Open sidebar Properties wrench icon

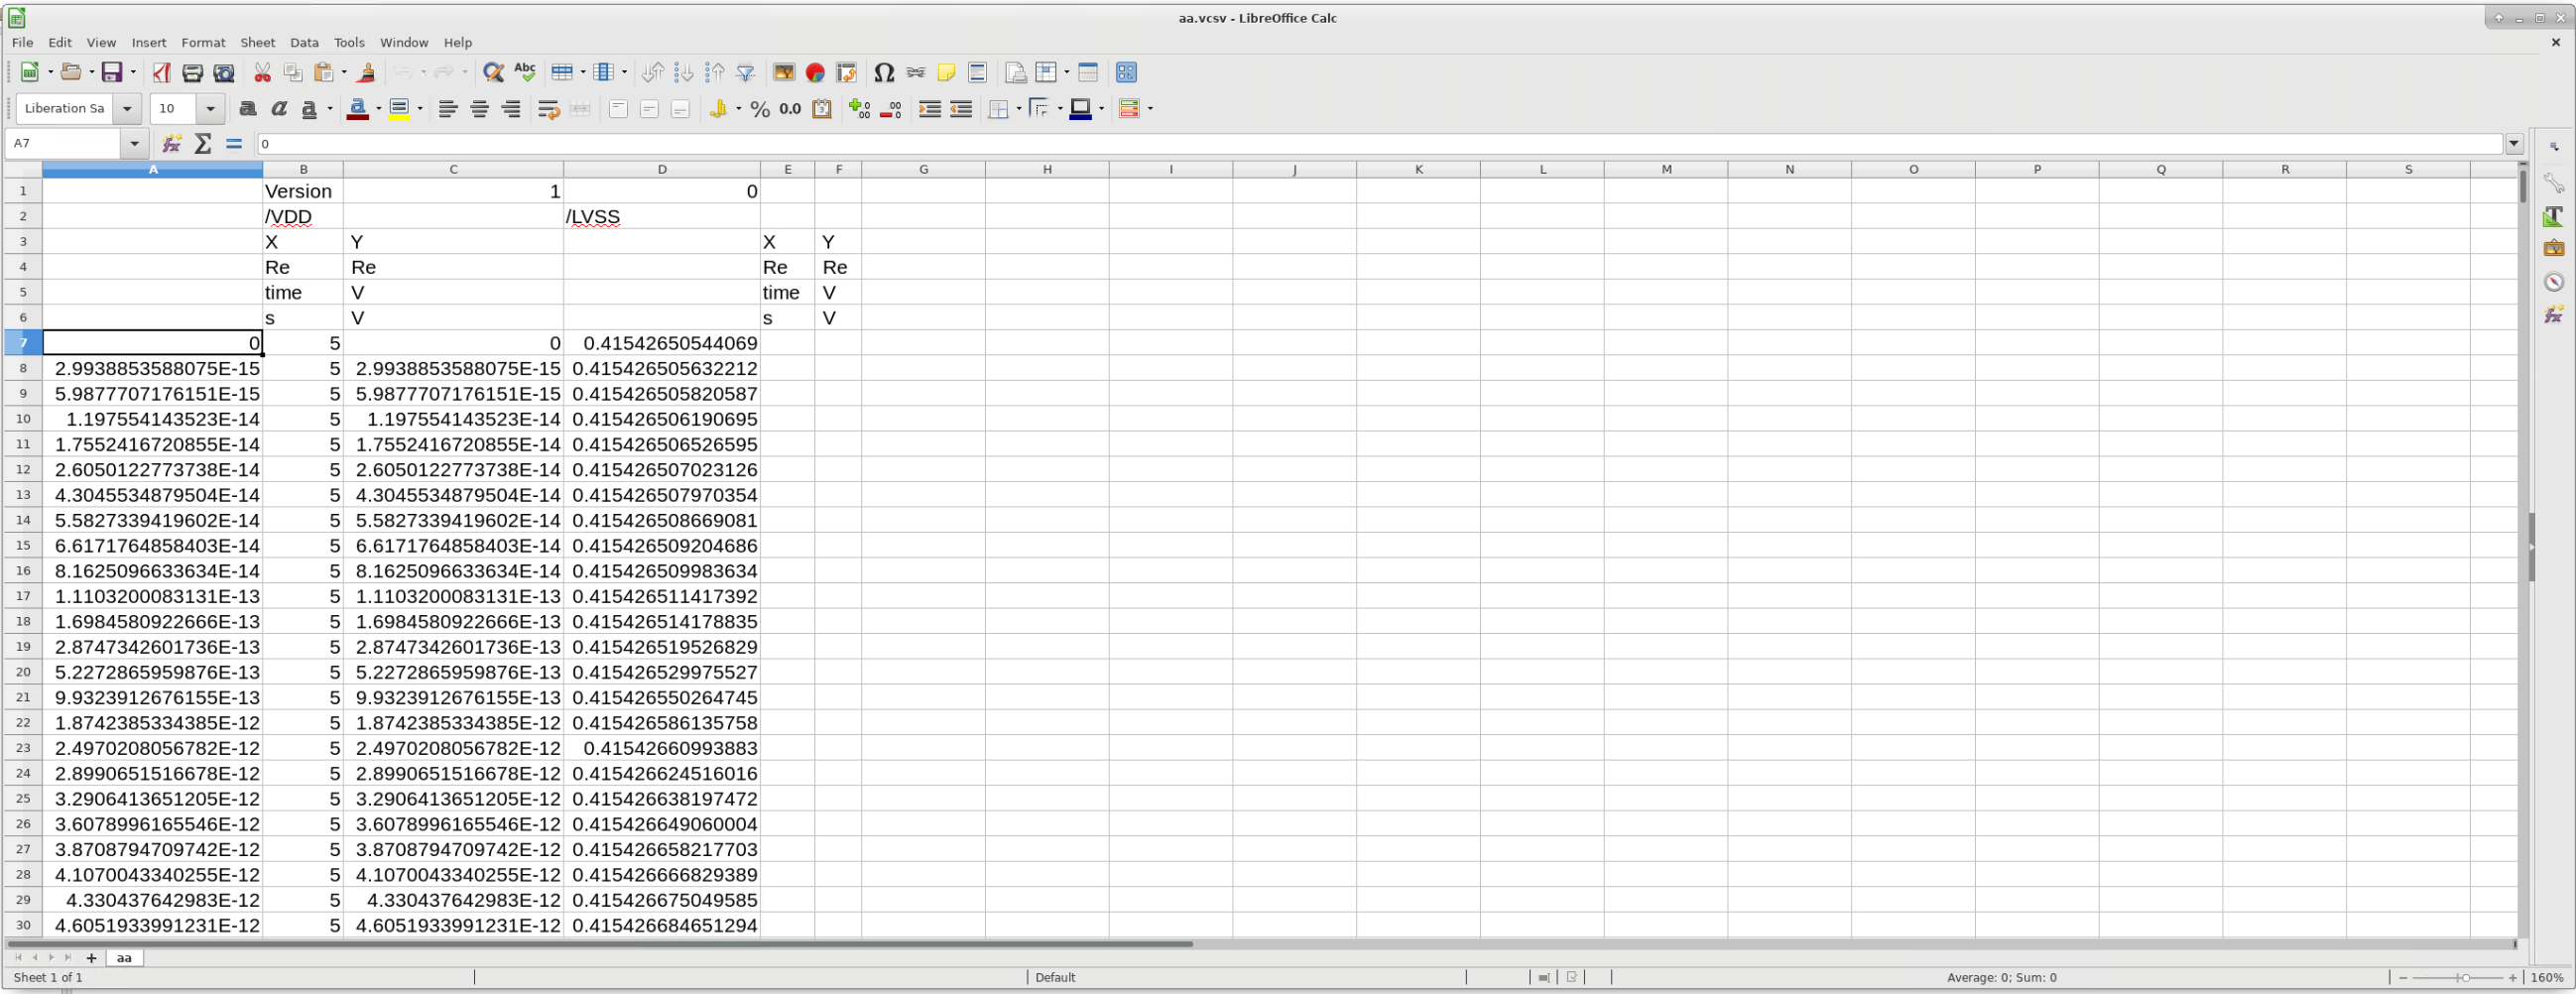tap(2554, 183)
